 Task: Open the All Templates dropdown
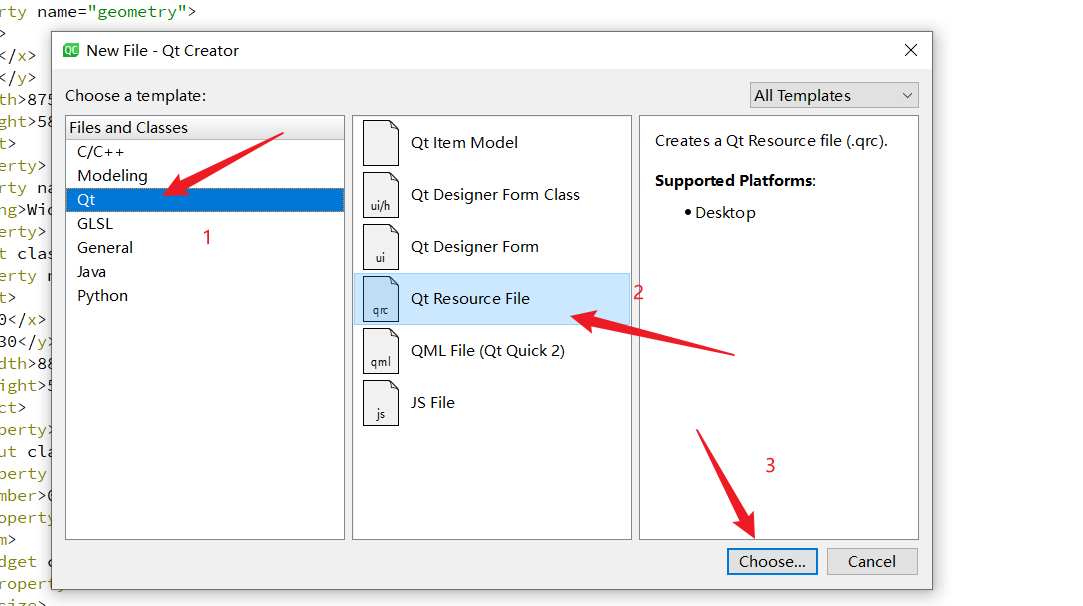[834, 95]
